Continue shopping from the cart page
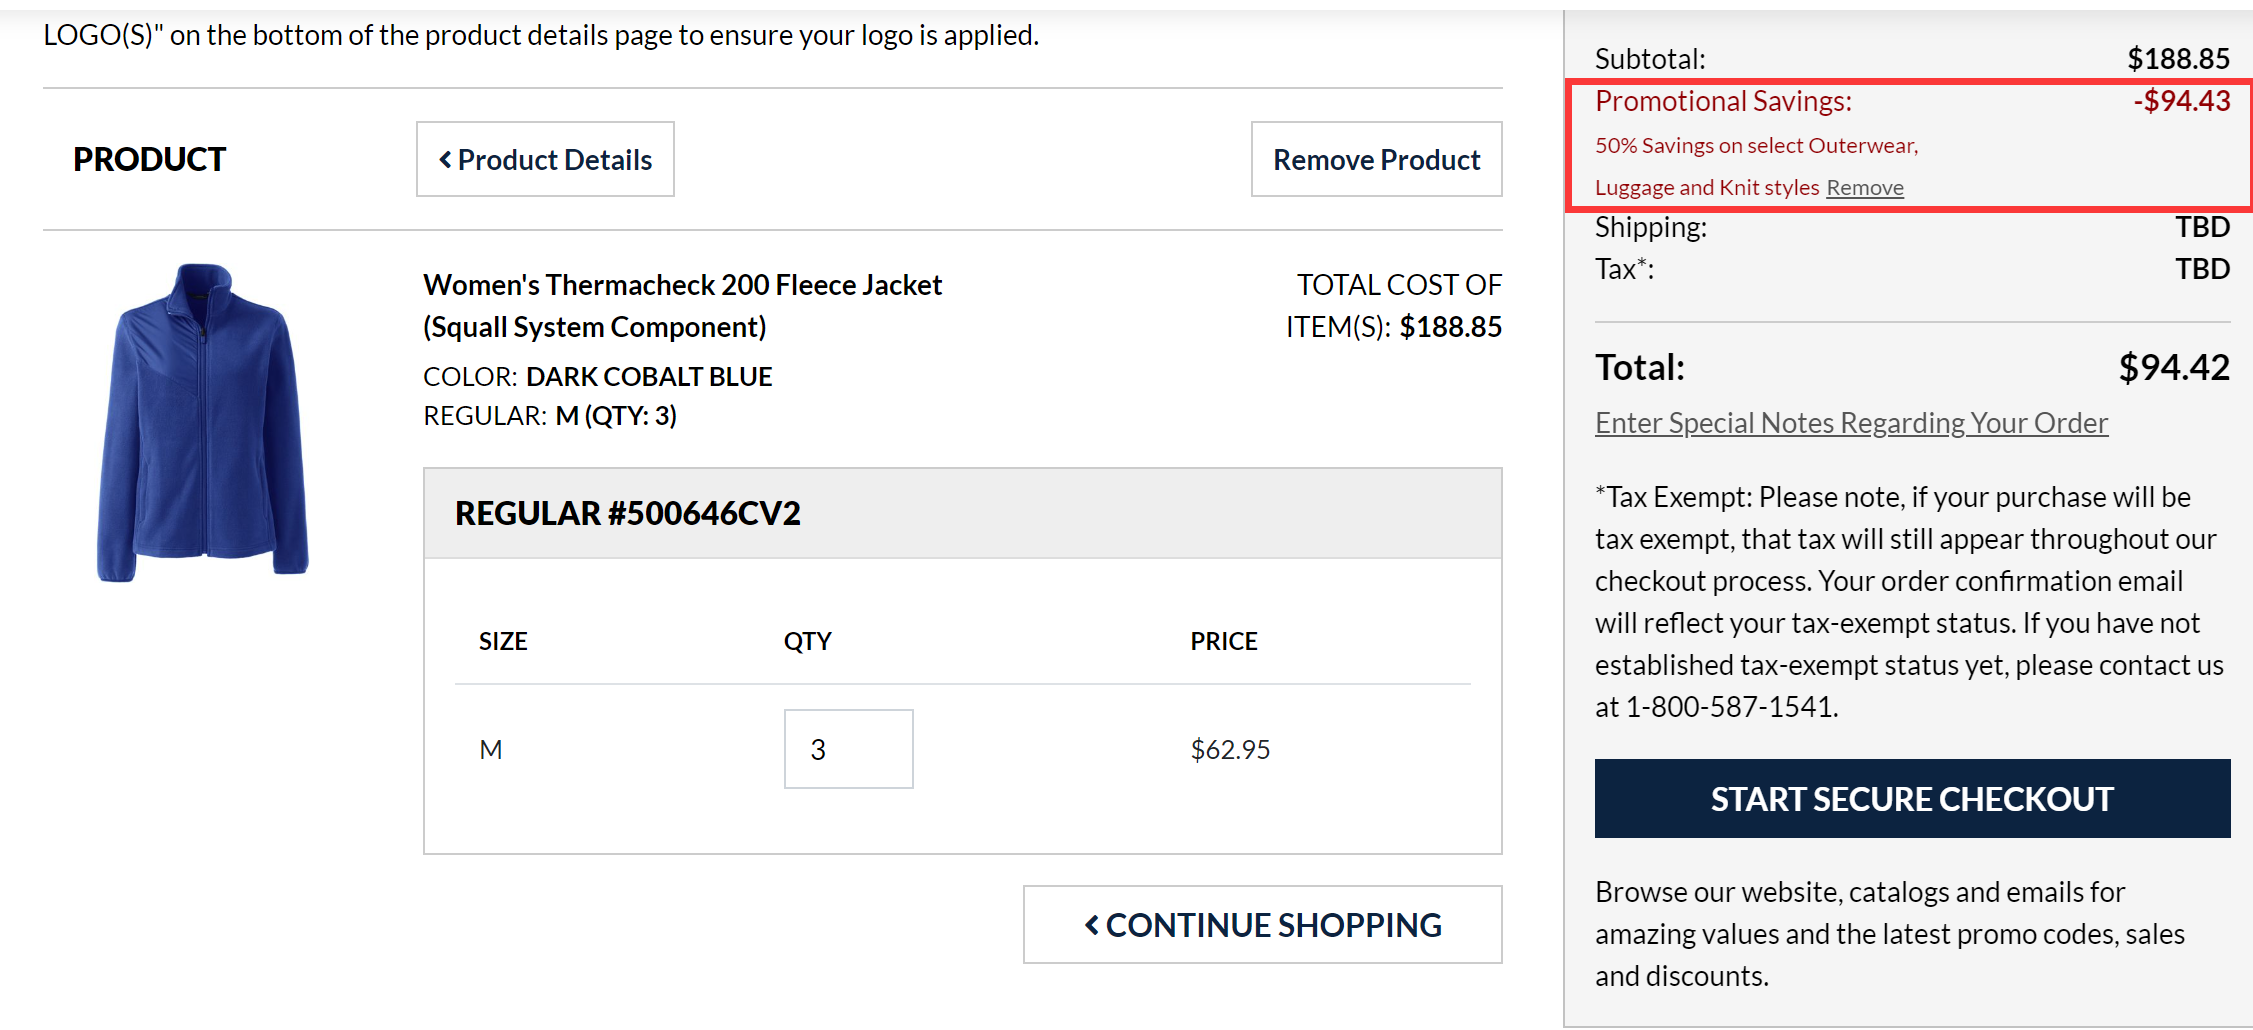The height and width of the screenshot is (1030, 2253). [x=1263, y=924]
